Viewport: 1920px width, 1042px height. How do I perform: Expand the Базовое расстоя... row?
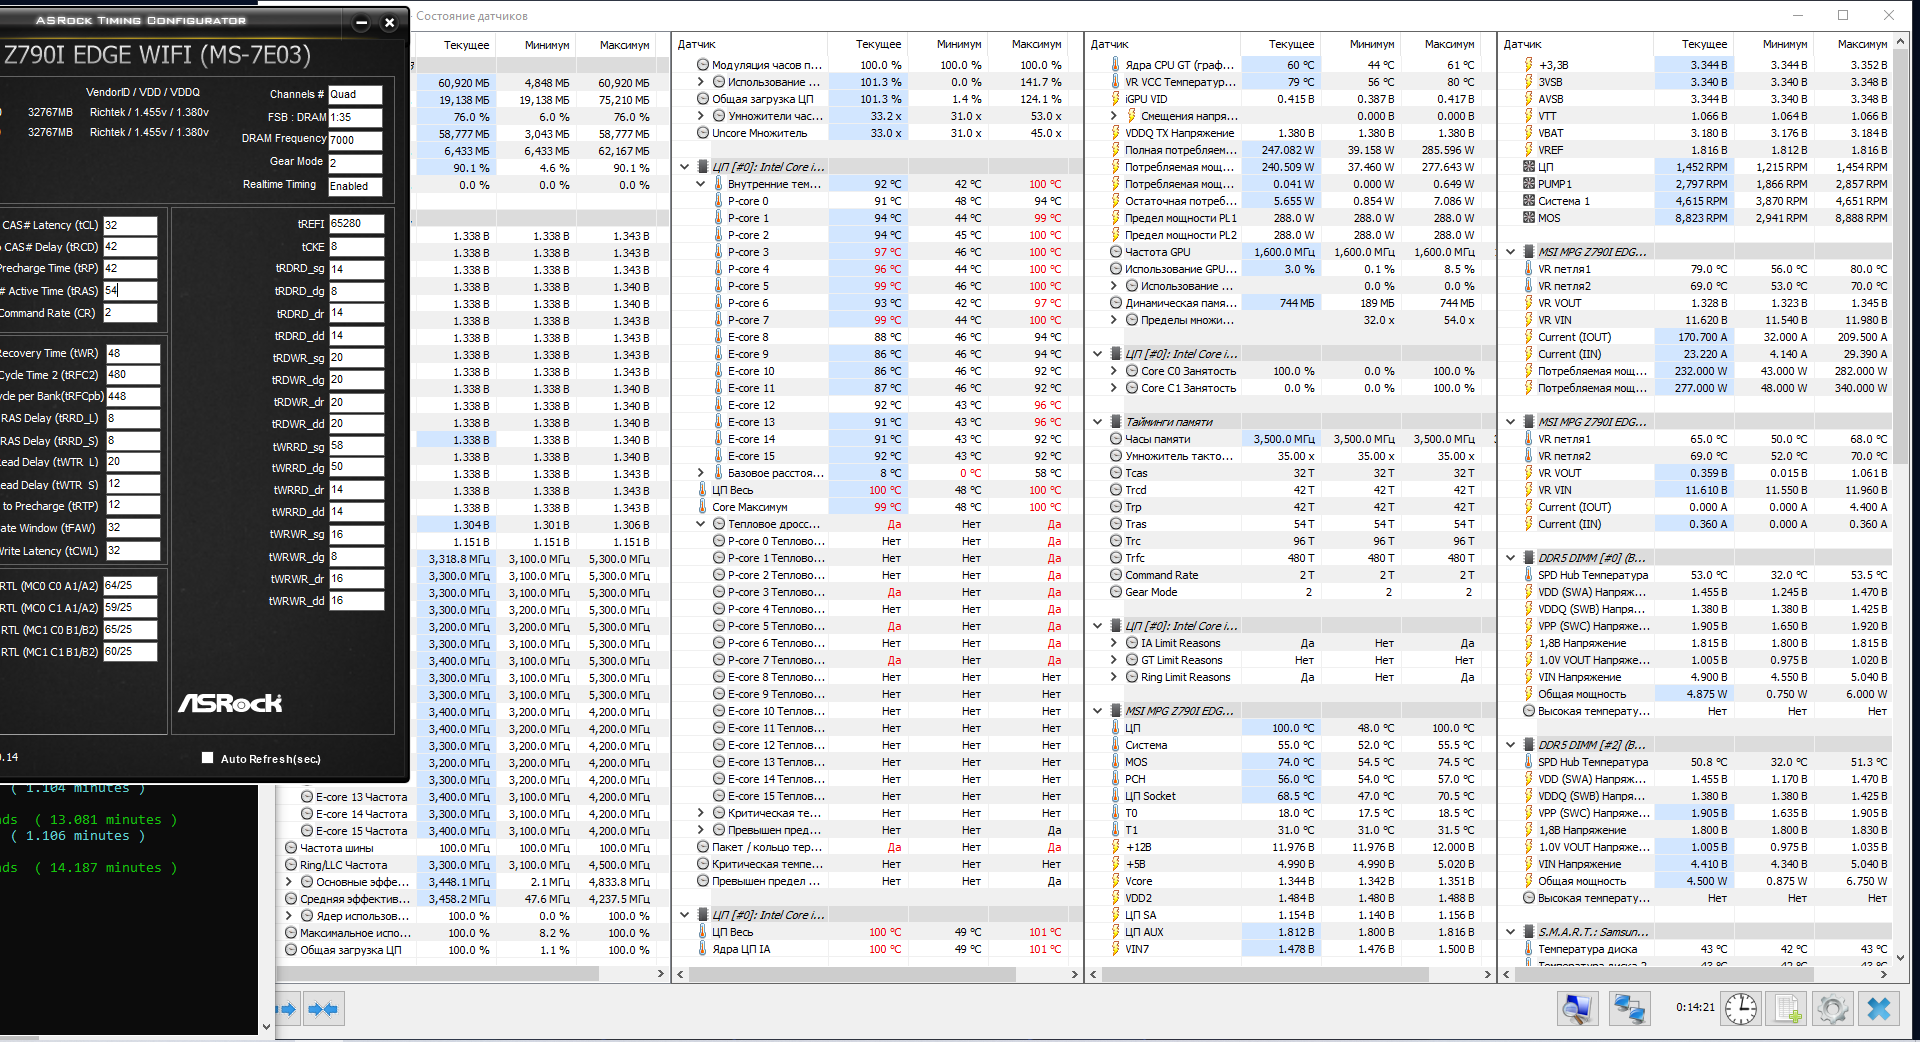[x=701, y=473]
